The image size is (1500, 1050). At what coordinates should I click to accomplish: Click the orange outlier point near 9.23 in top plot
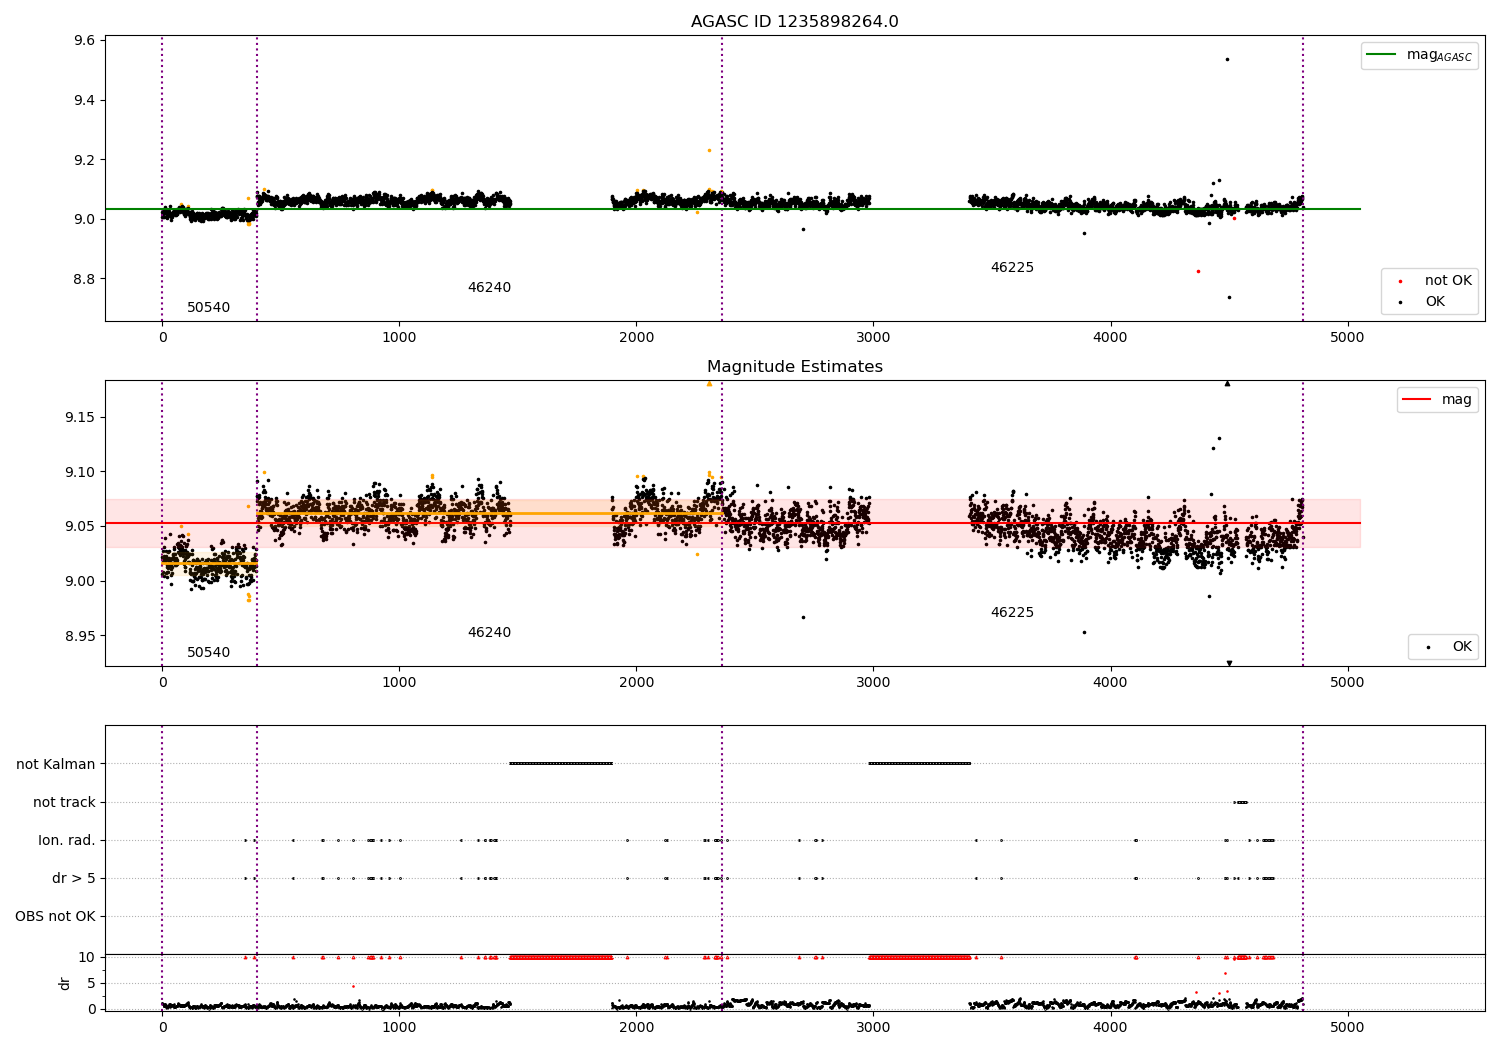(709, 150)
